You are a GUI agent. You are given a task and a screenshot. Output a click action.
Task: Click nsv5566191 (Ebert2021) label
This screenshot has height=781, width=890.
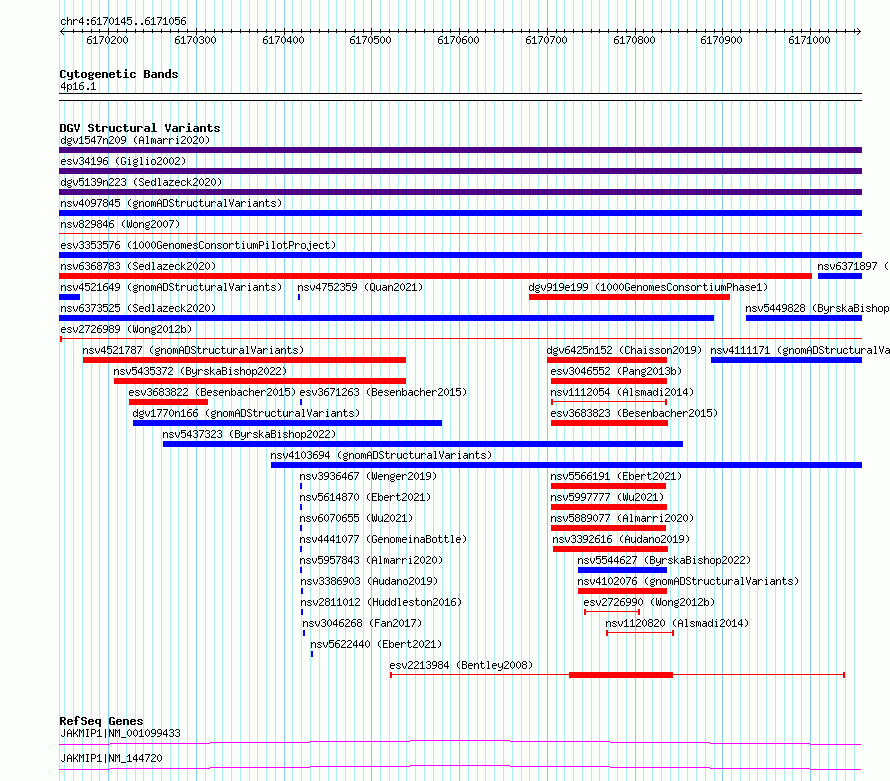tap(616, 476)
